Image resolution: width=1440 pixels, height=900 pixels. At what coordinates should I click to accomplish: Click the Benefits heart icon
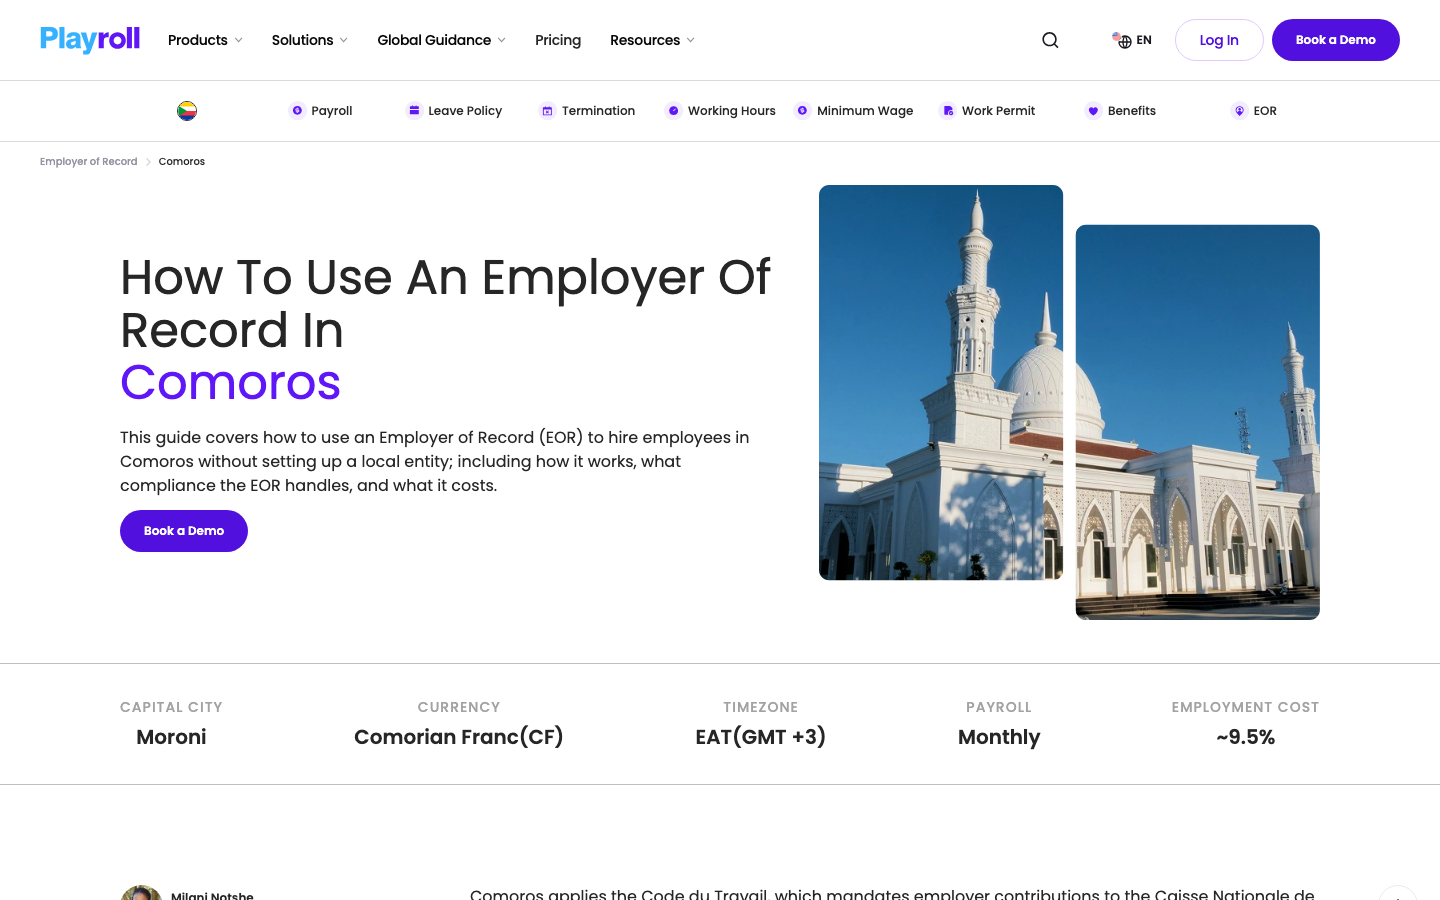pos(1093,111)
